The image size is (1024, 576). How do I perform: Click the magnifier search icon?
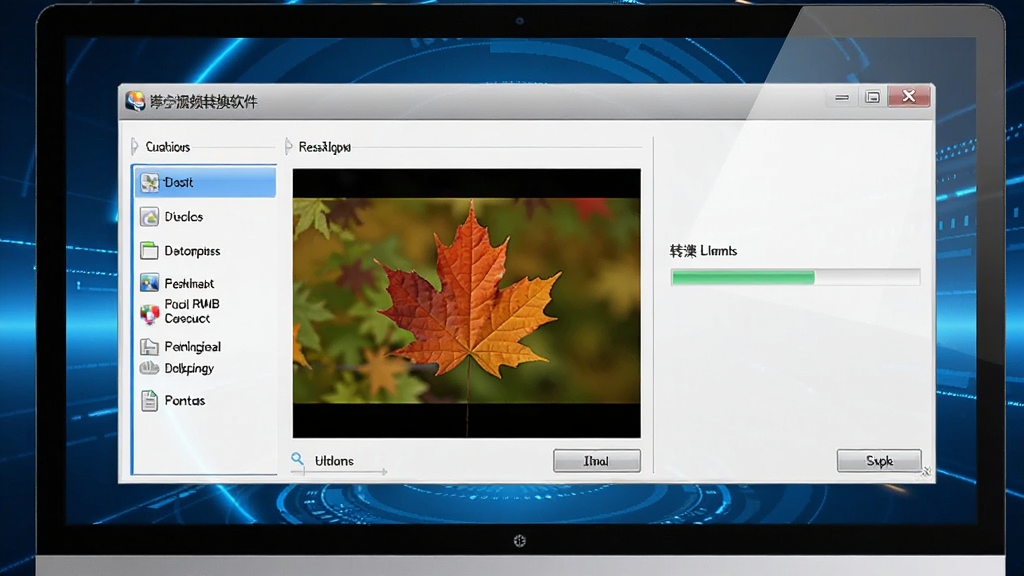297,459
